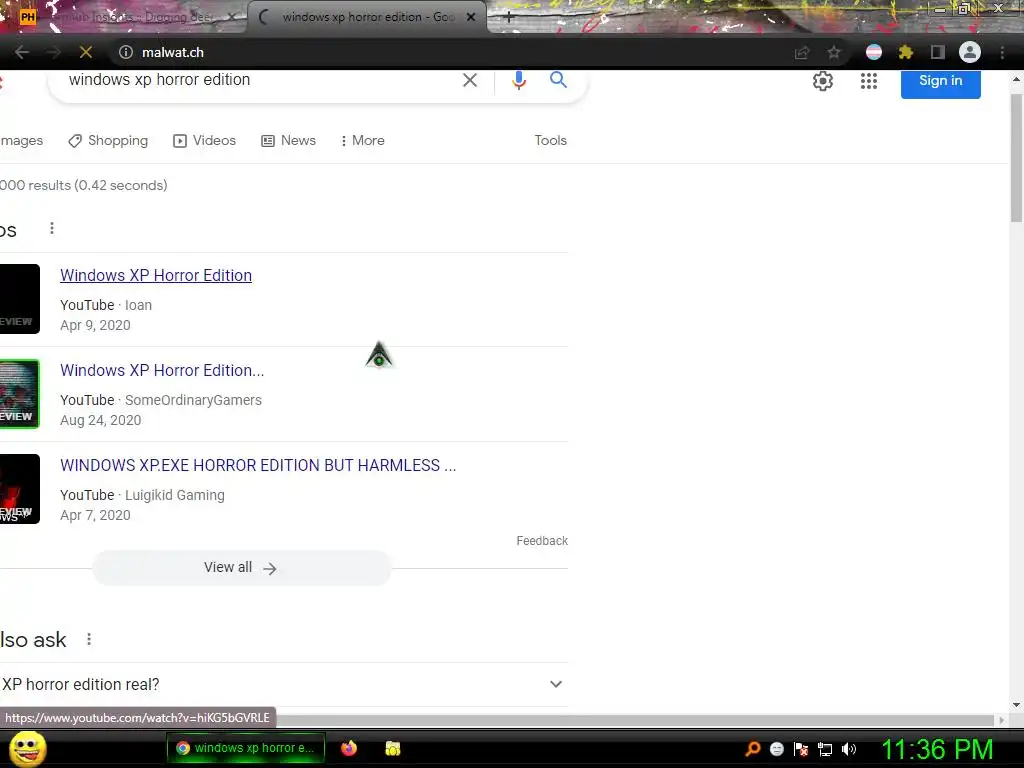Open network connection tray icon

(x=825, y=749)
